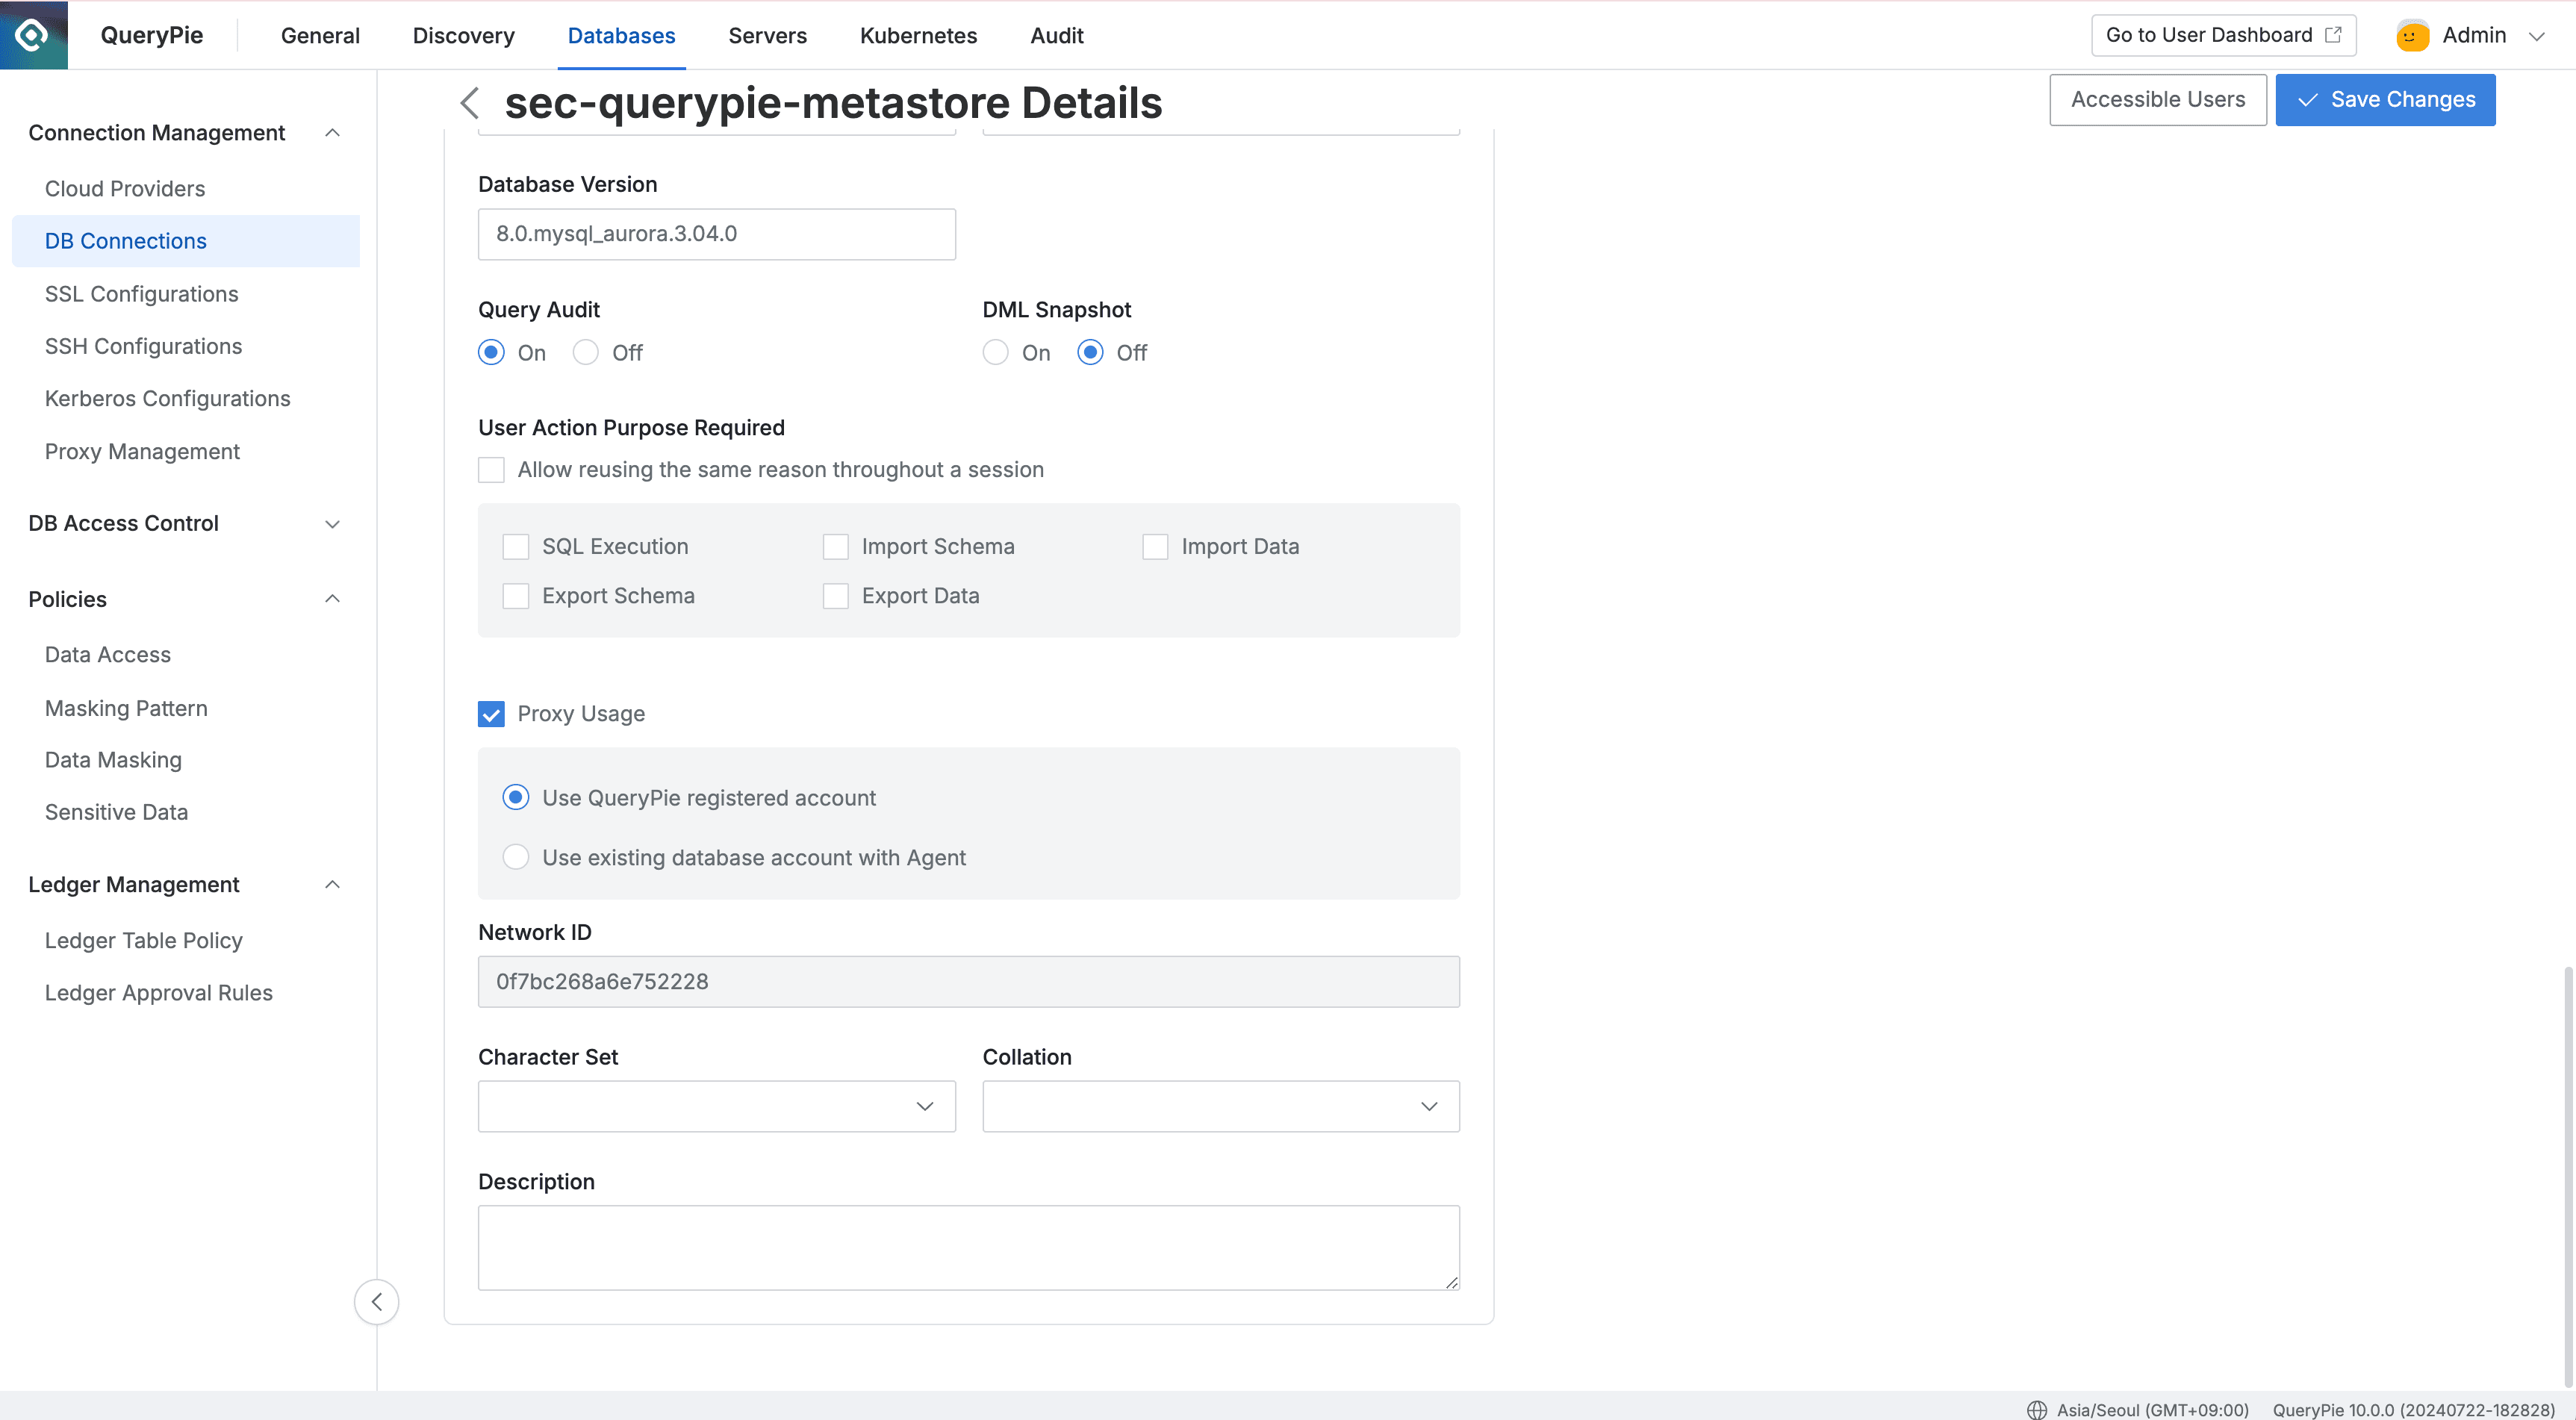Open the Accessible Users dialog
The image size is (2576, 1420).
pyautogui.click(x=2158, y=100)
